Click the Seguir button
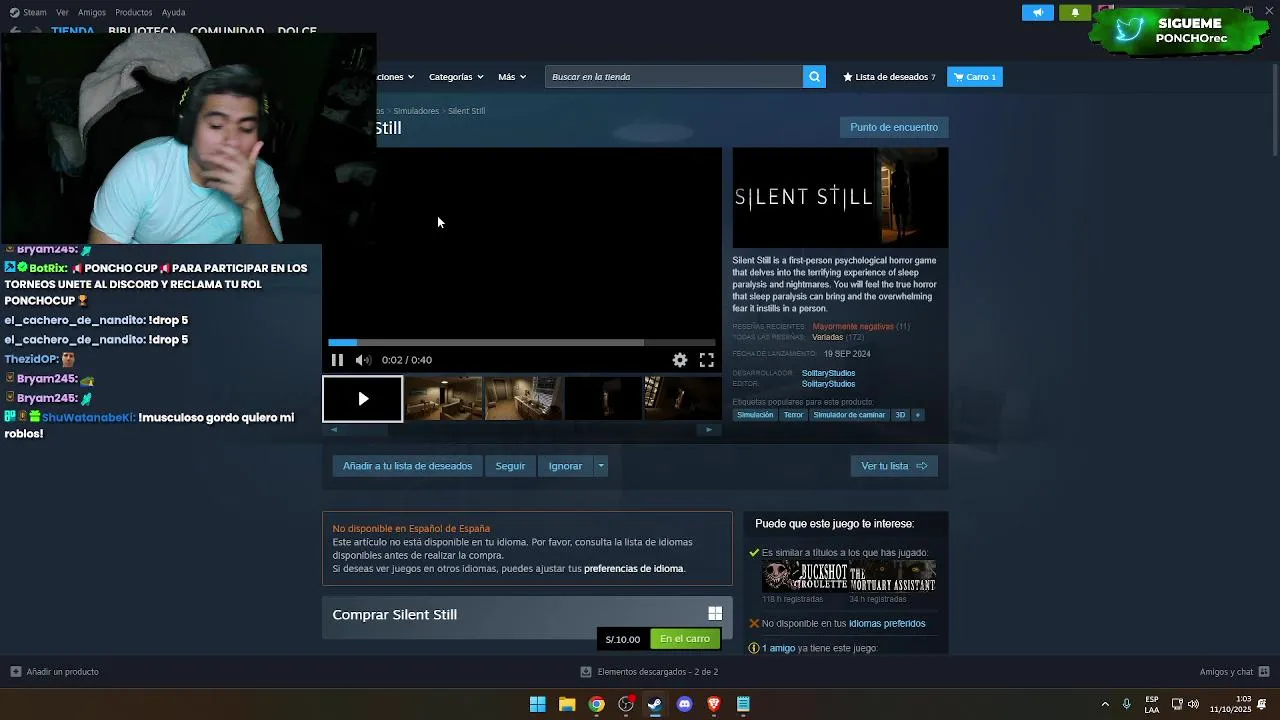Screen dimensions: 1280x720 click(510, 466)
